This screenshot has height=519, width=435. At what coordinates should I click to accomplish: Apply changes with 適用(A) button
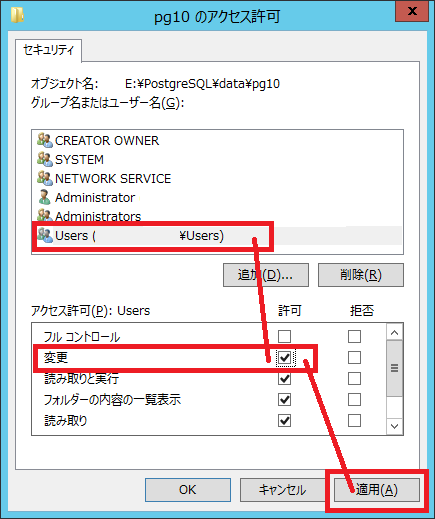pyautogui.click(x=377, y=490)
